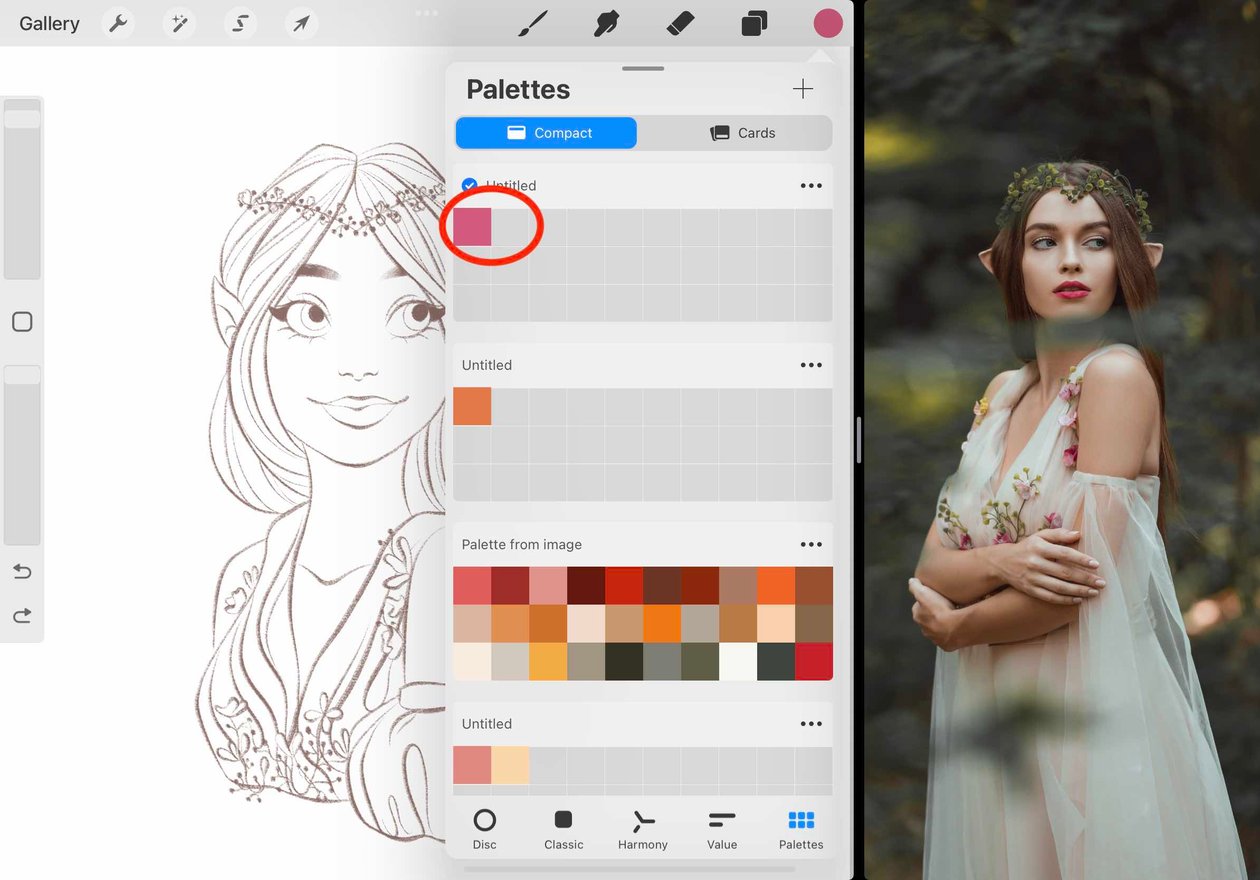This screenshot has height=880, width=1260.
Task: Open options menu of the checked Untitled palette
Action: click(x=811, y=186)
